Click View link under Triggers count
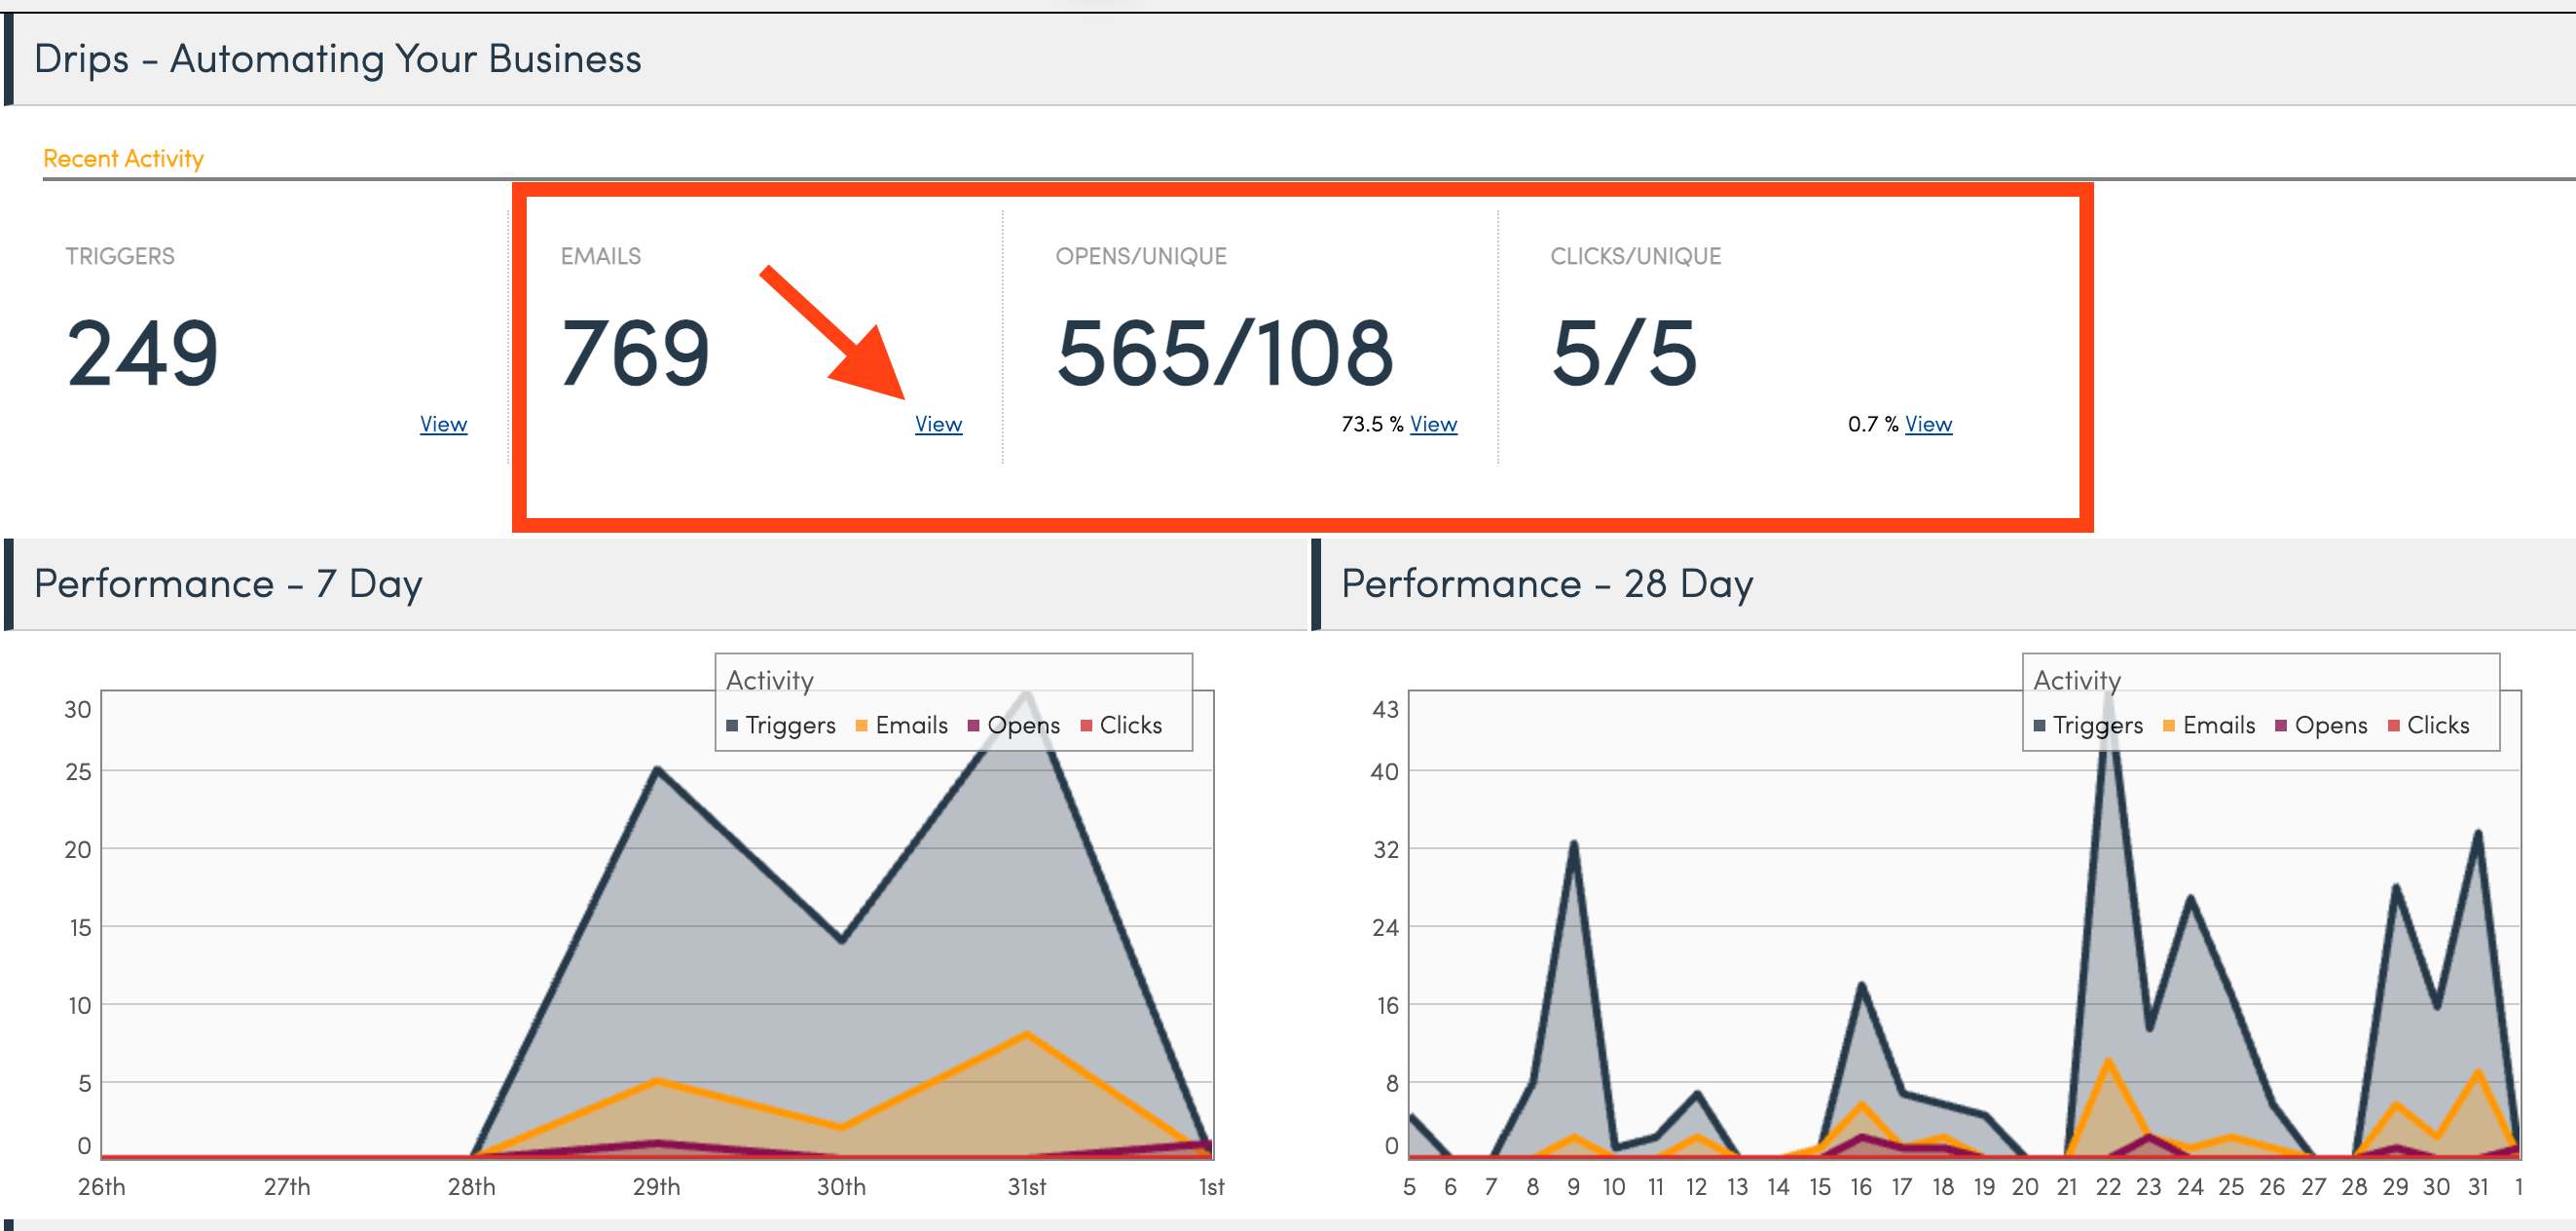Image resolution: width=2576 pixels, height=1231 pixels. point(443,424)
